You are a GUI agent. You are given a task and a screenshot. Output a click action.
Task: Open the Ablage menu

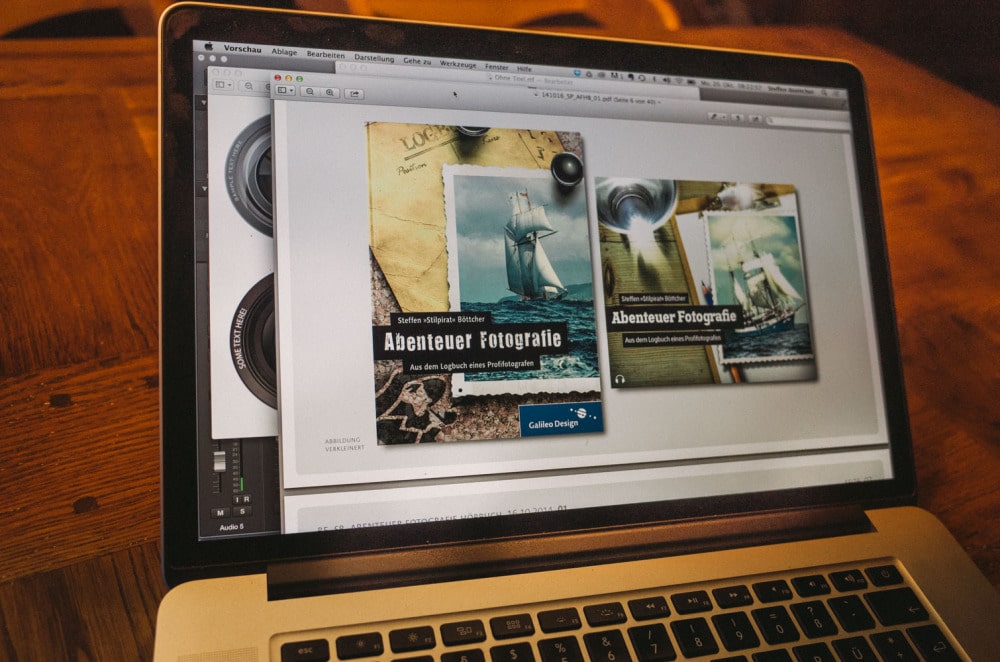[284, 52]
